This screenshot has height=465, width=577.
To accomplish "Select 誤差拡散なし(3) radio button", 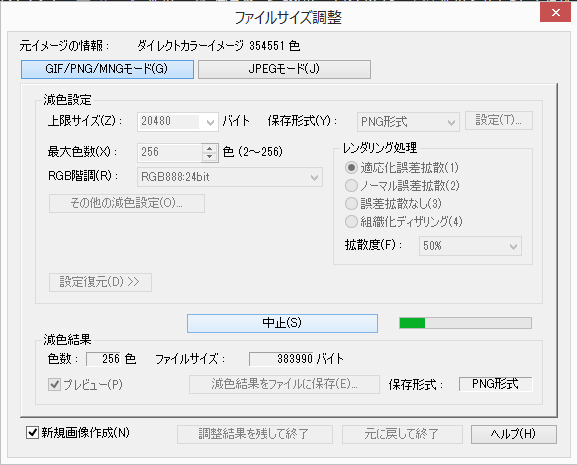I will [x=351, y=203].
